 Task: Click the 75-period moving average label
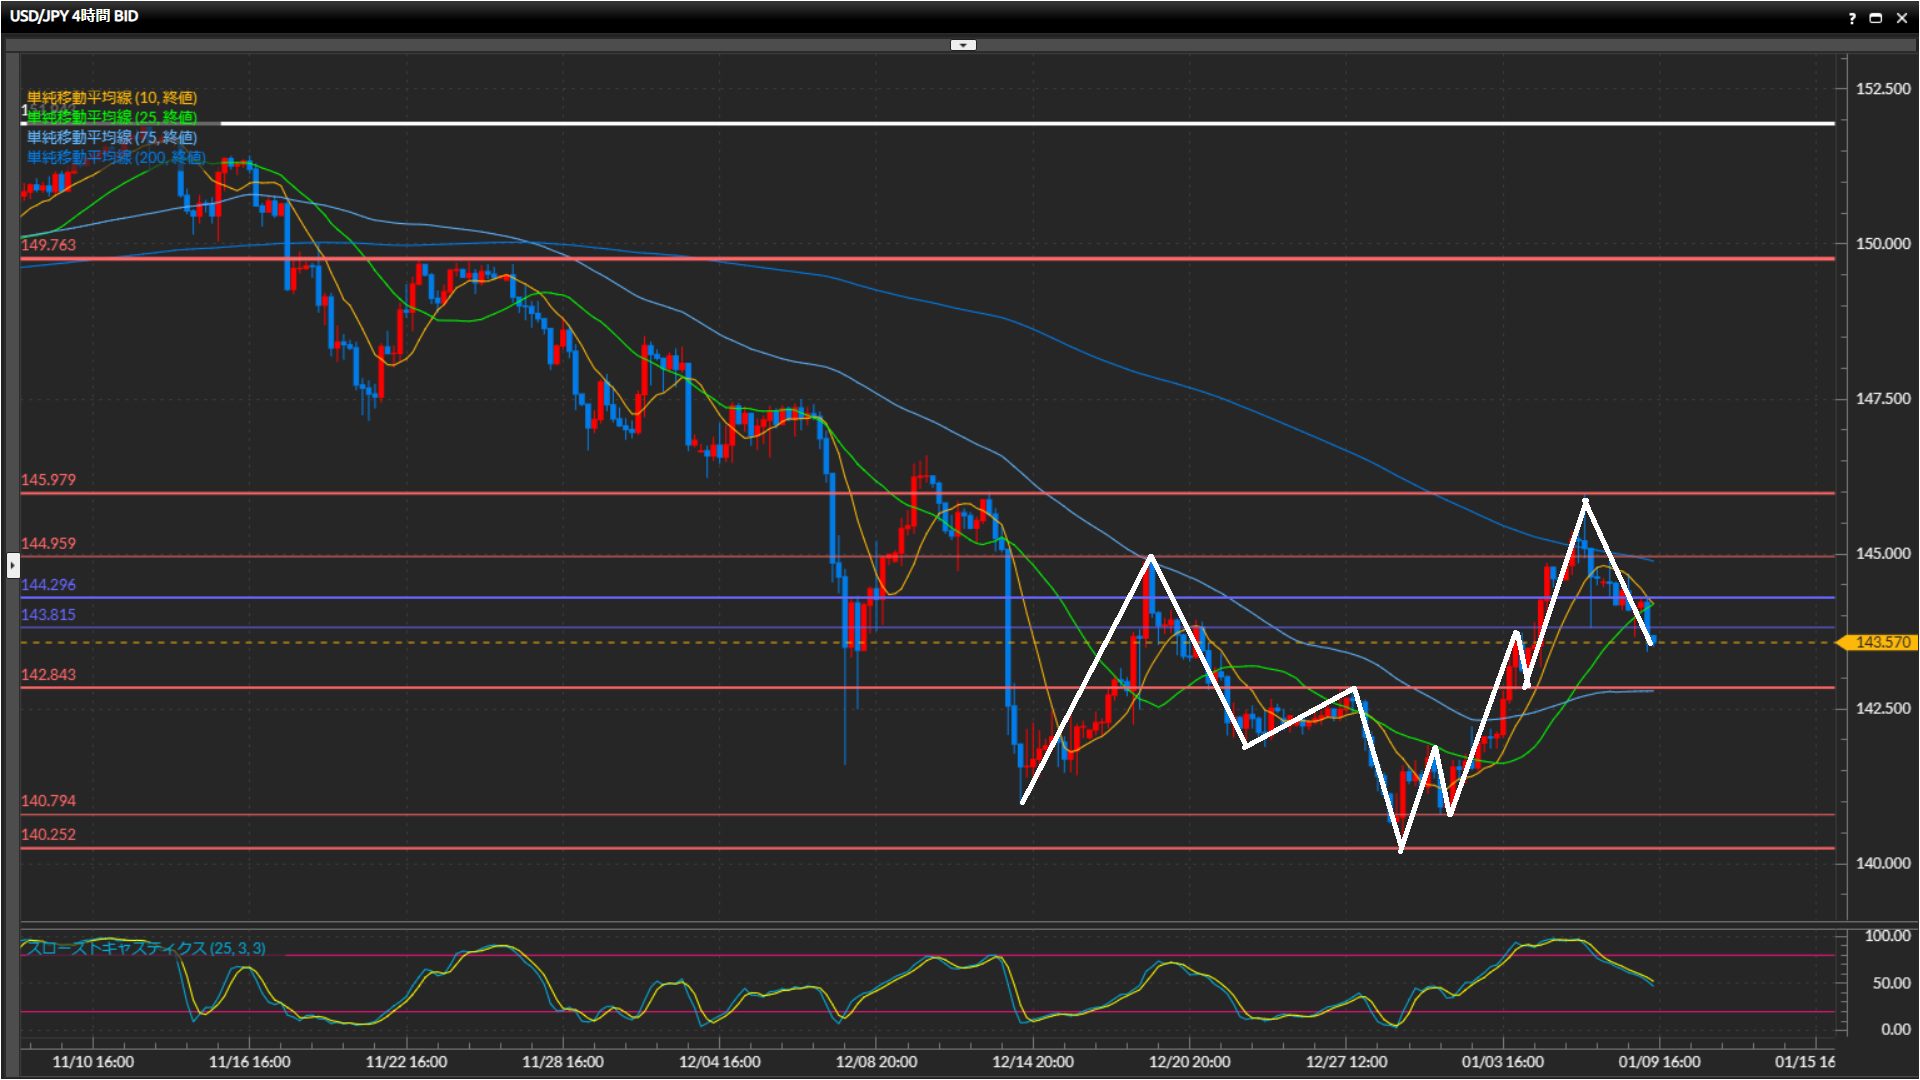coord(112,137)
